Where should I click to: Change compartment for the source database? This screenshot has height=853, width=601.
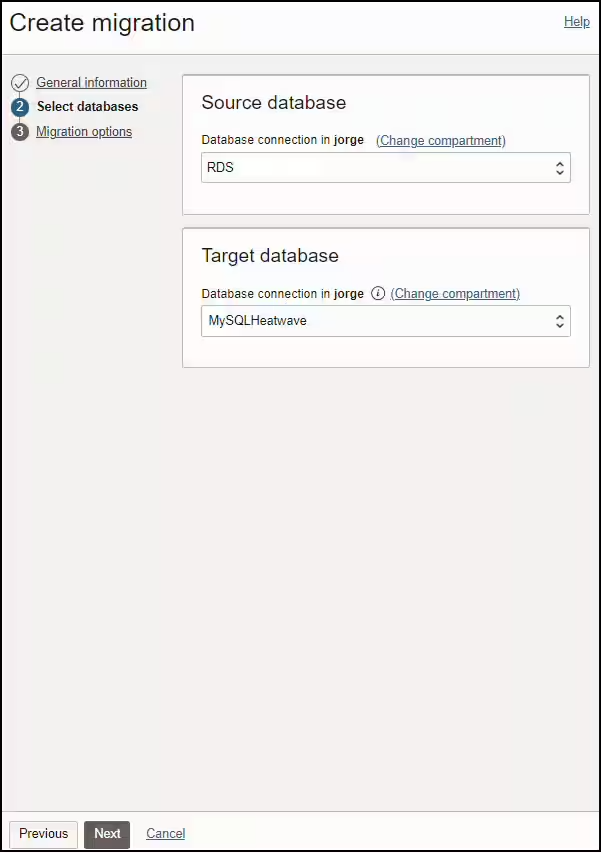pyautogui.click(x=440, y=140)
